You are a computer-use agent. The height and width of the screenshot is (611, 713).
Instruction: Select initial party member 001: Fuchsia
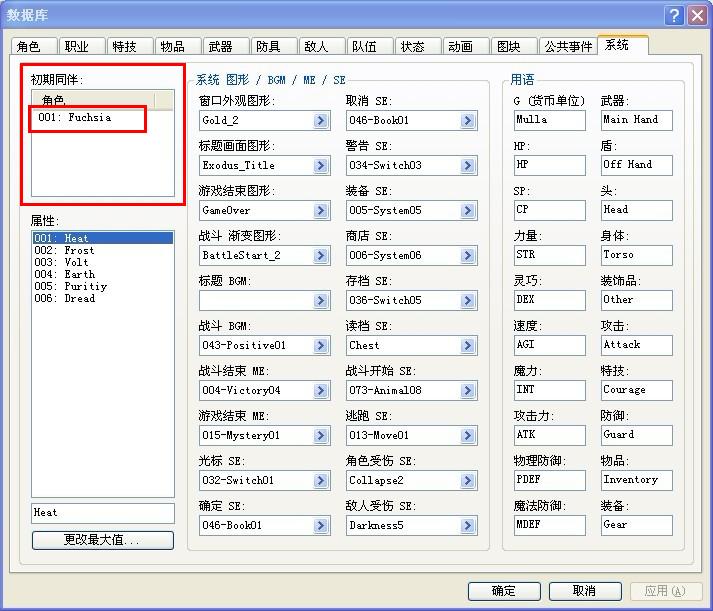(x=102, y=117)
